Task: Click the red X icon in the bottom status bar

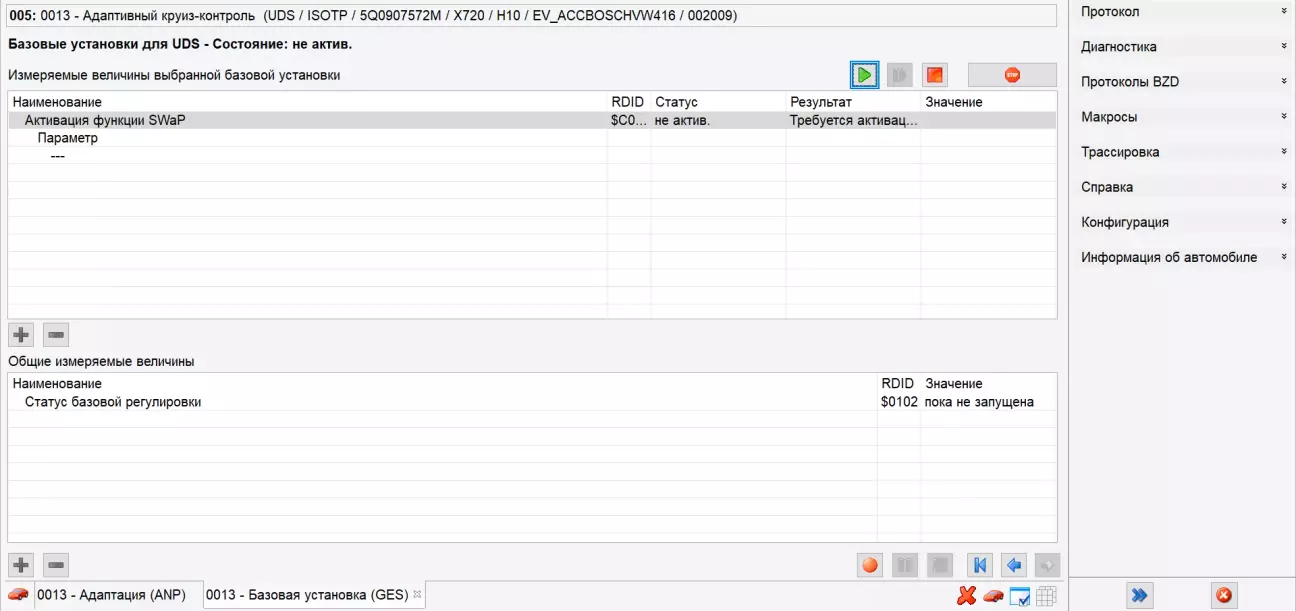Action: (x=966, y=596)
